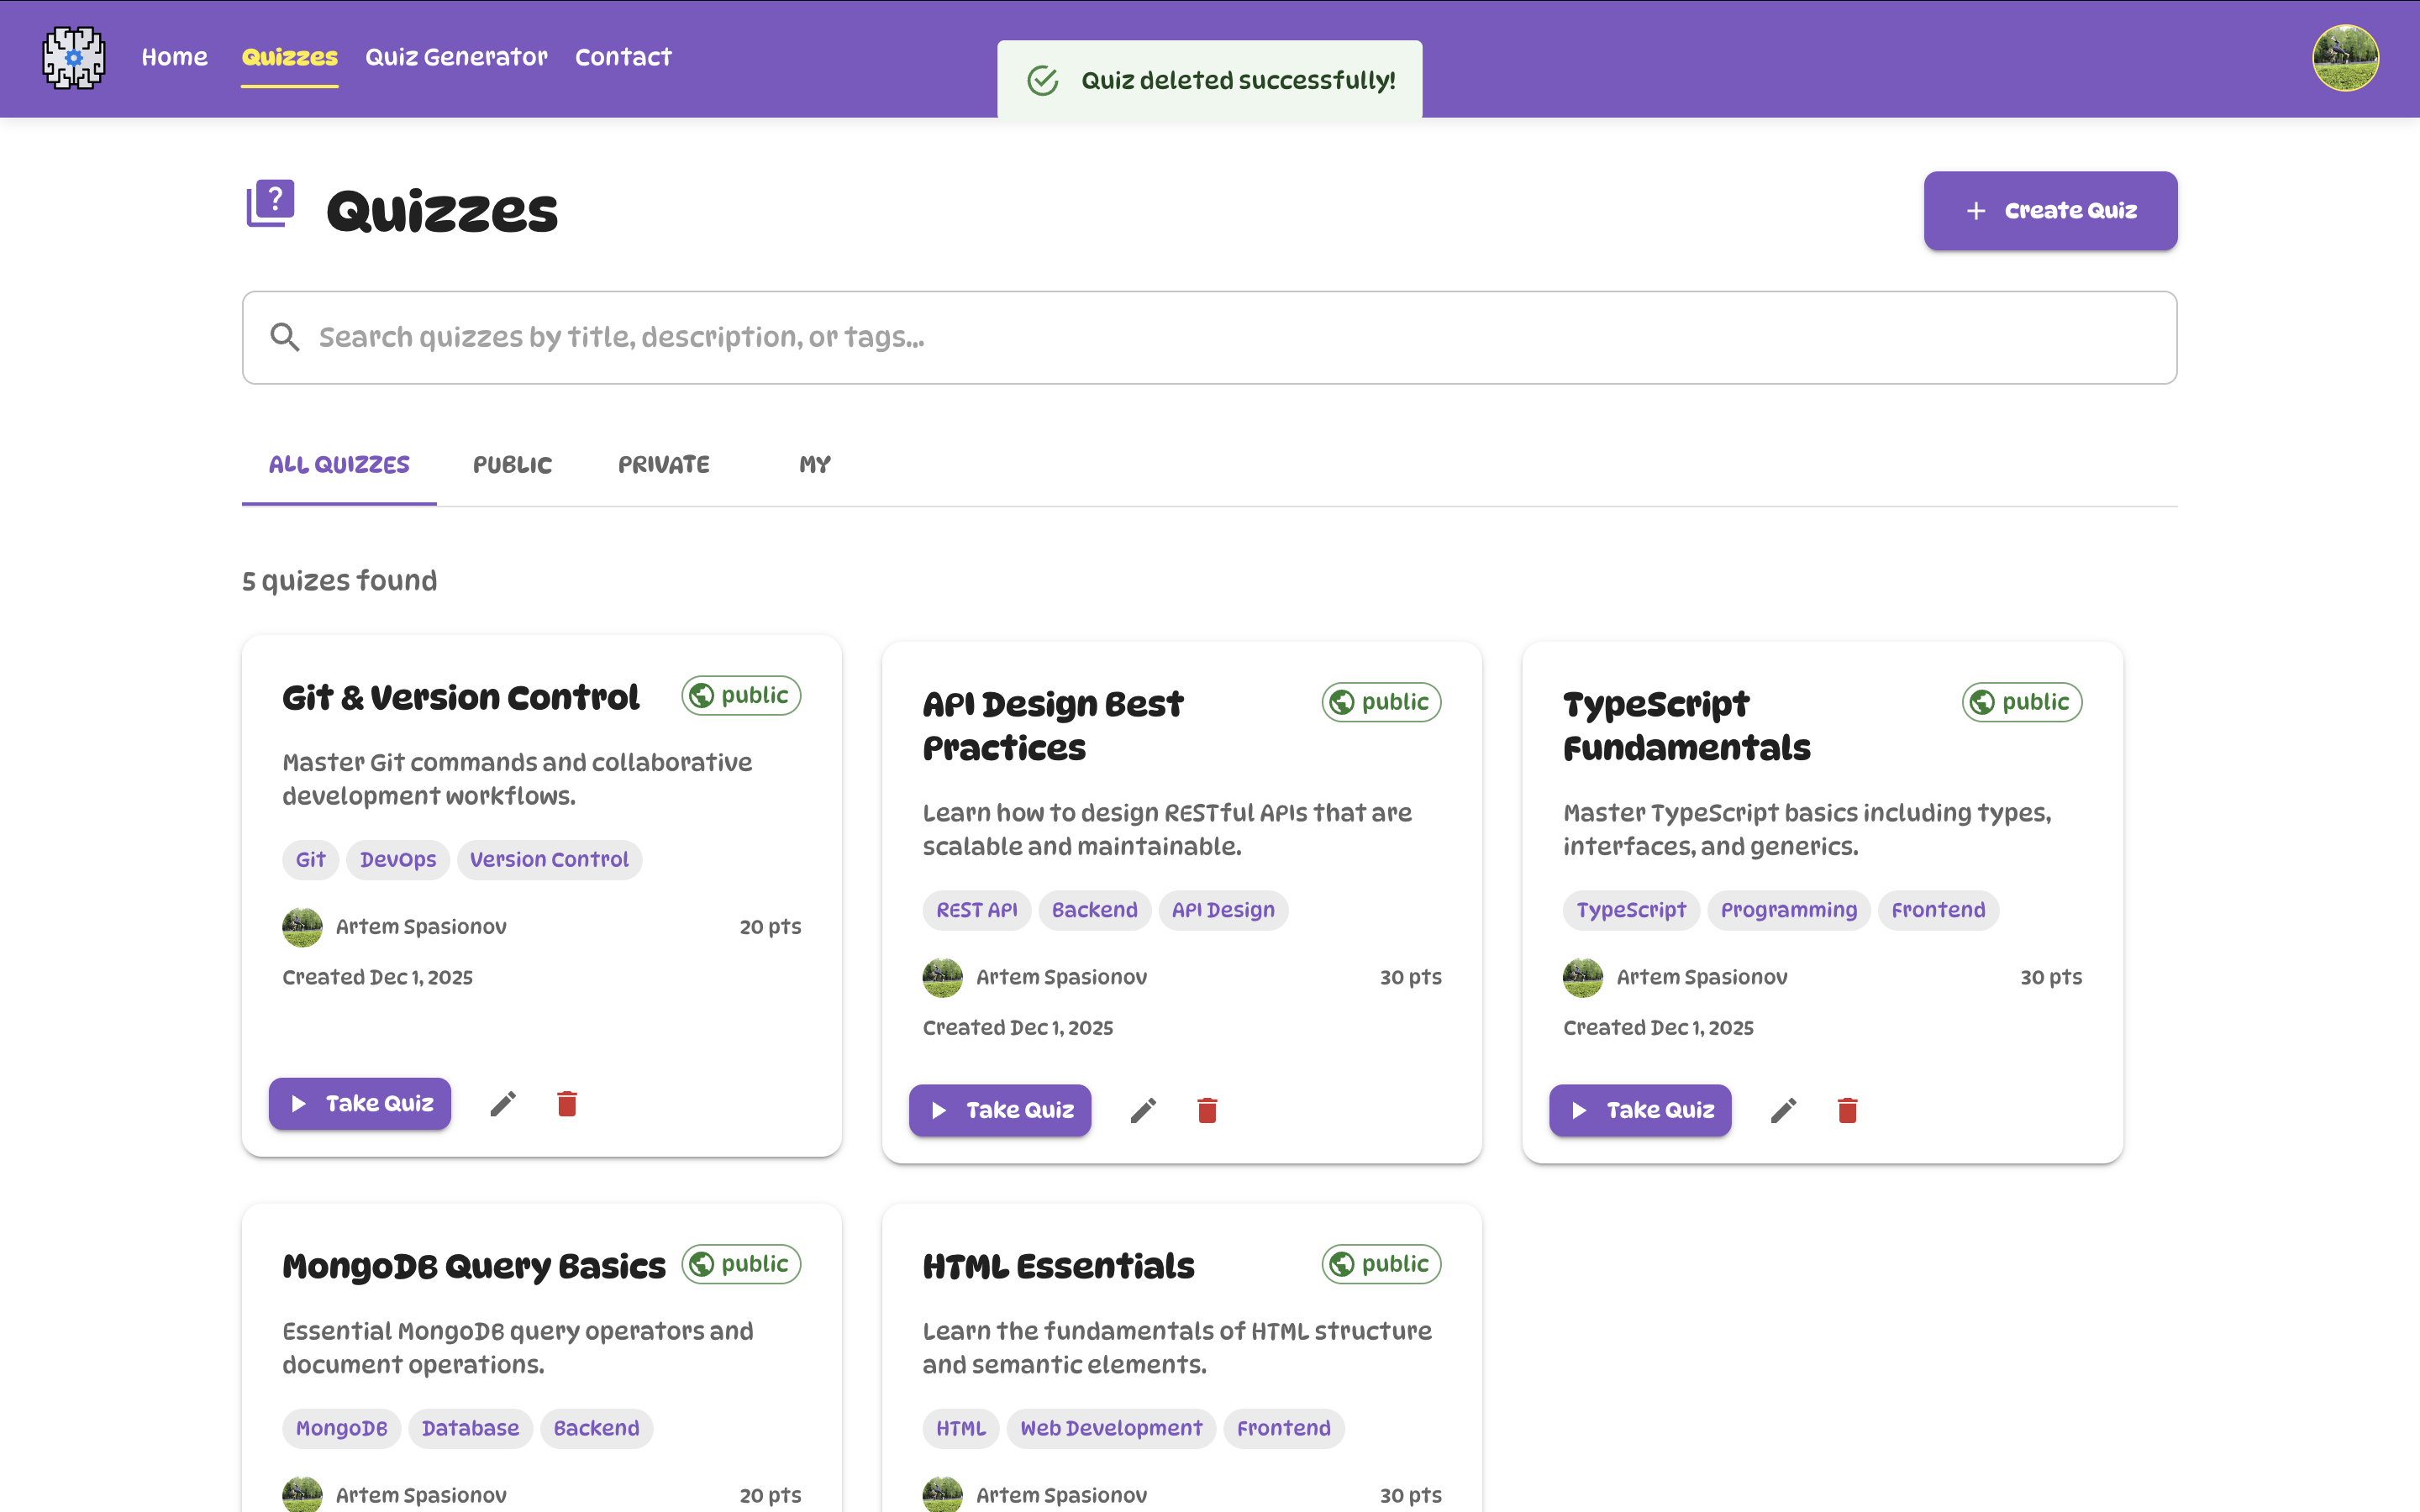Click the search magnifier icon
This screenshot has width=2420, height=1512.
pyautogui.click(x=285, y=337)
